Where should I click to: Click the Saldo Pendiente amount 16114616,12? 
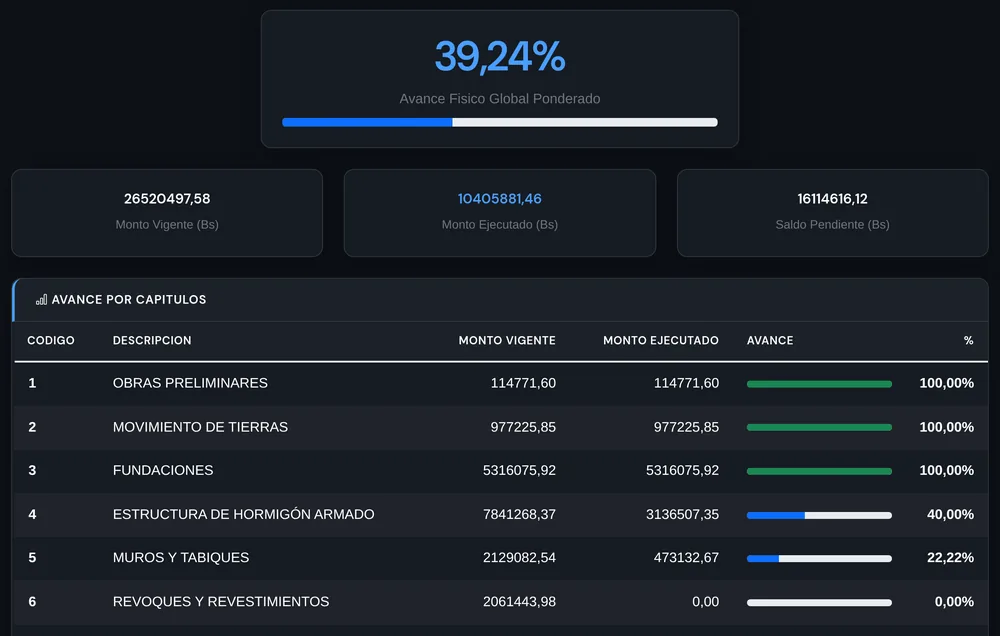coord(832,199)
